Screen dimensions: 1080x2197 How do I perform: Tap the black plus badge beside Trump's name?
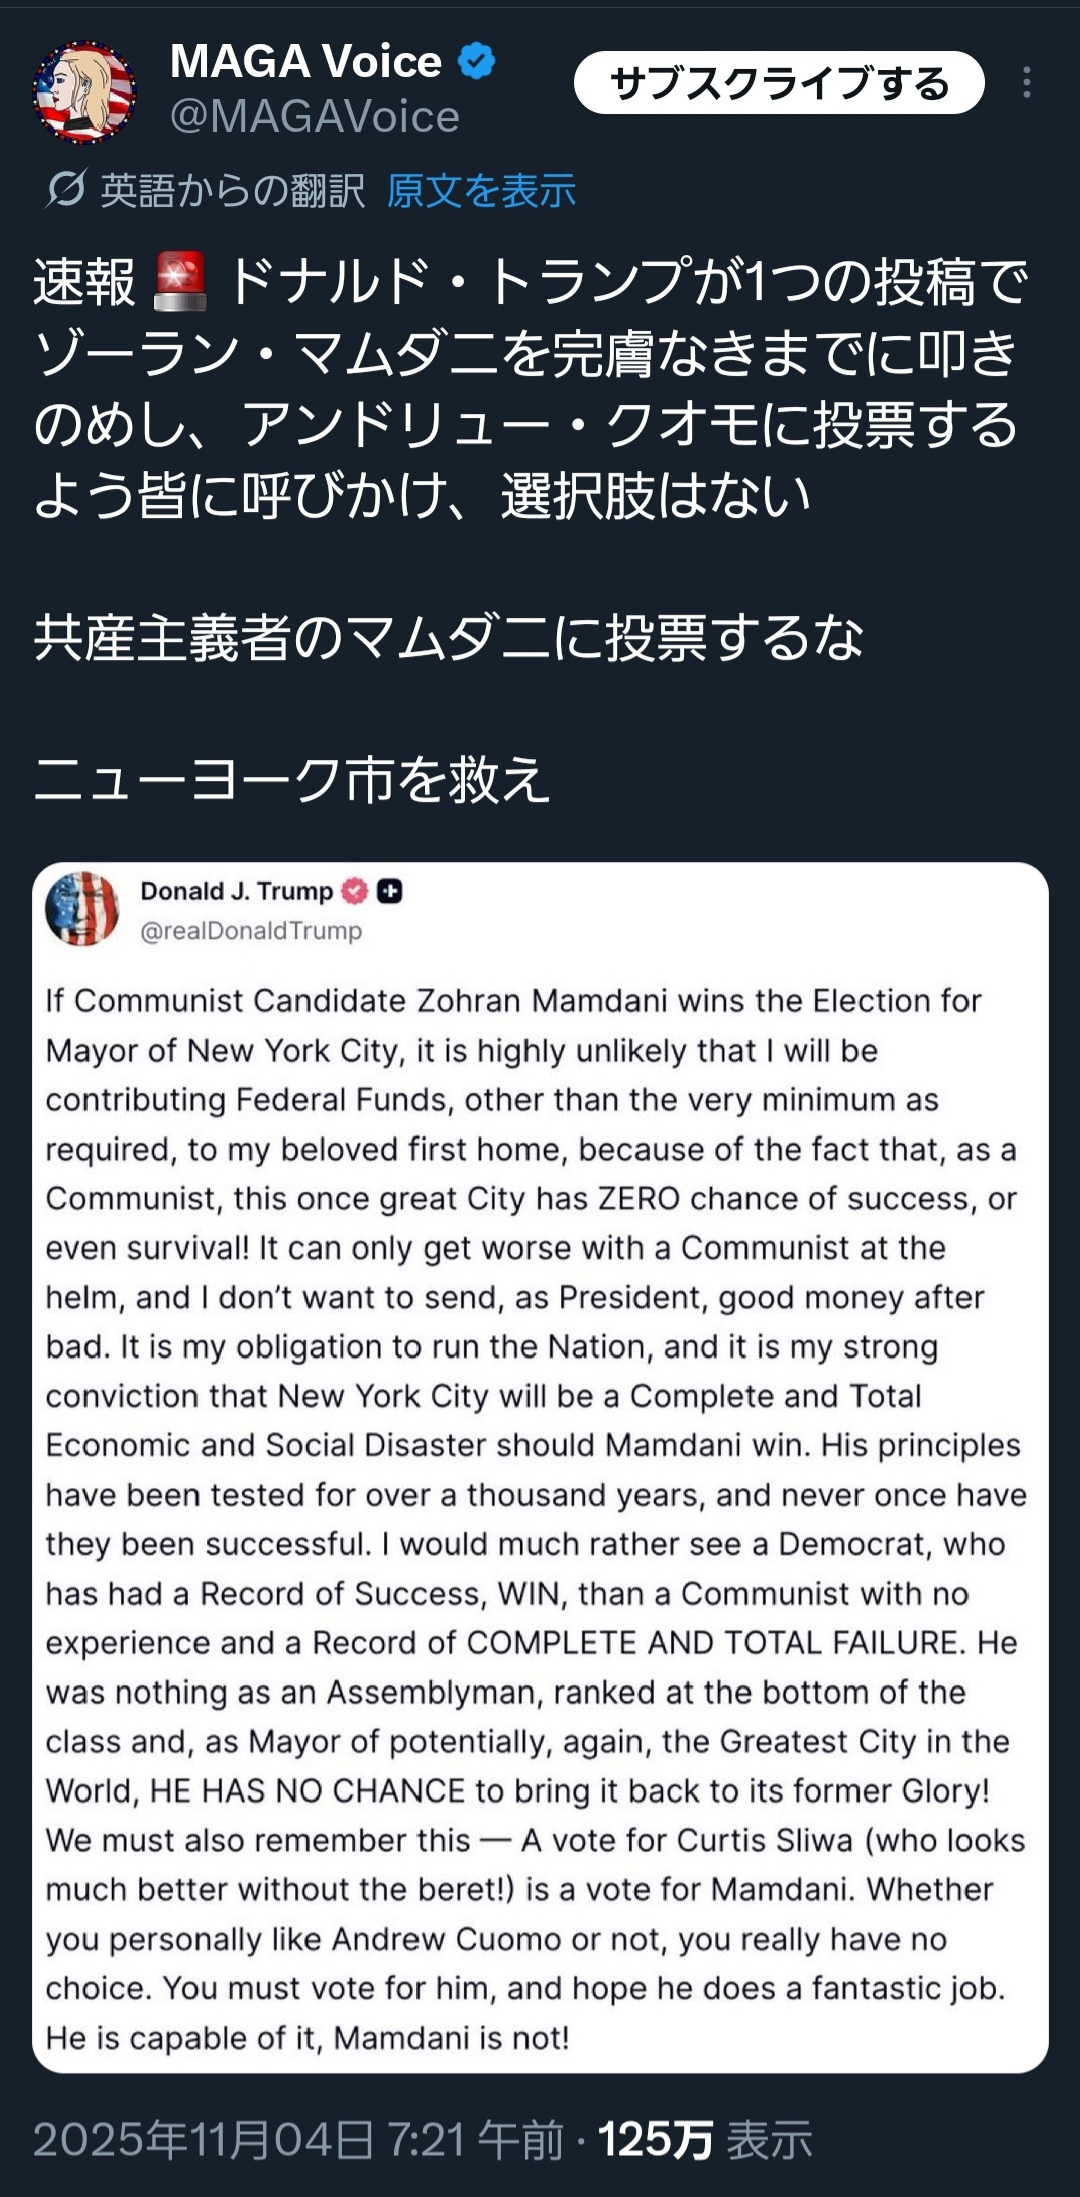390,891
